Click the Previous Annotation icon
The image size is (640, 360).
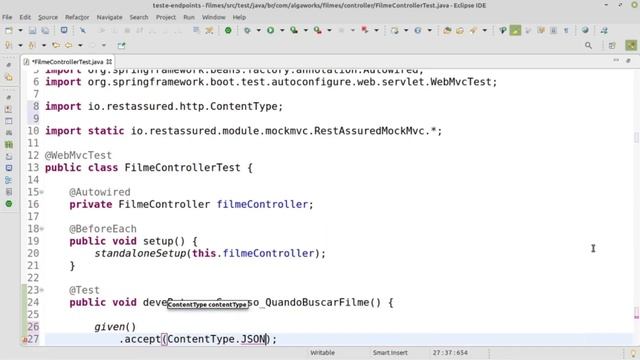(x=32, y=45)
